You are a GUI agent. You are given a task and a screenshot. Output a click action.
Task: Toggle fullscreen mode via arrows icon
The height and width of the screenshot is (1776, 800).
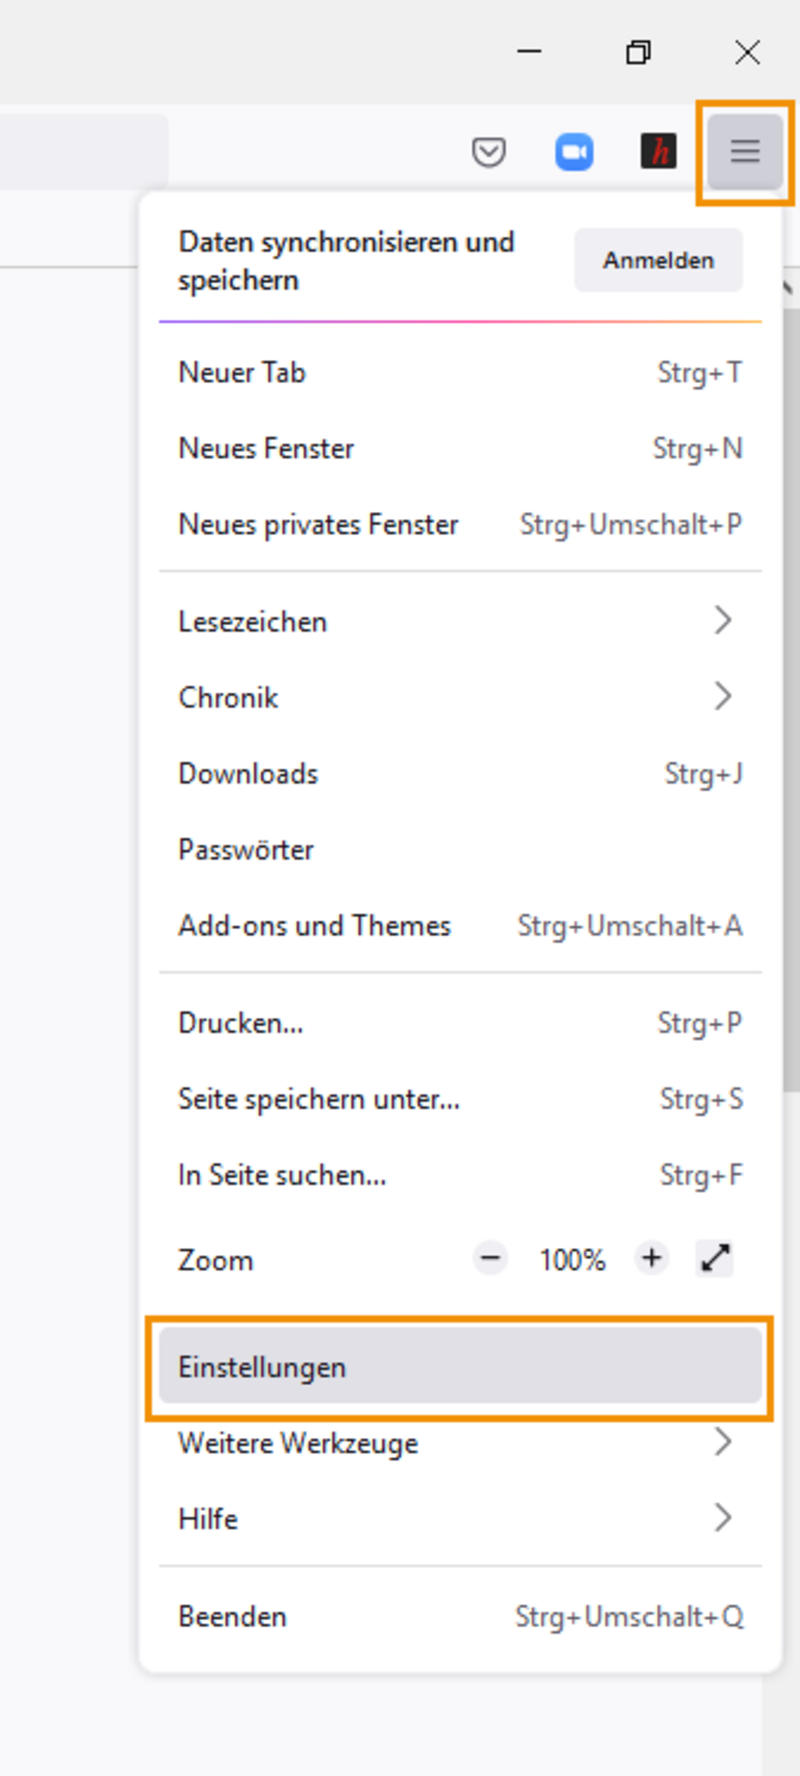[x=715, y=1258]
